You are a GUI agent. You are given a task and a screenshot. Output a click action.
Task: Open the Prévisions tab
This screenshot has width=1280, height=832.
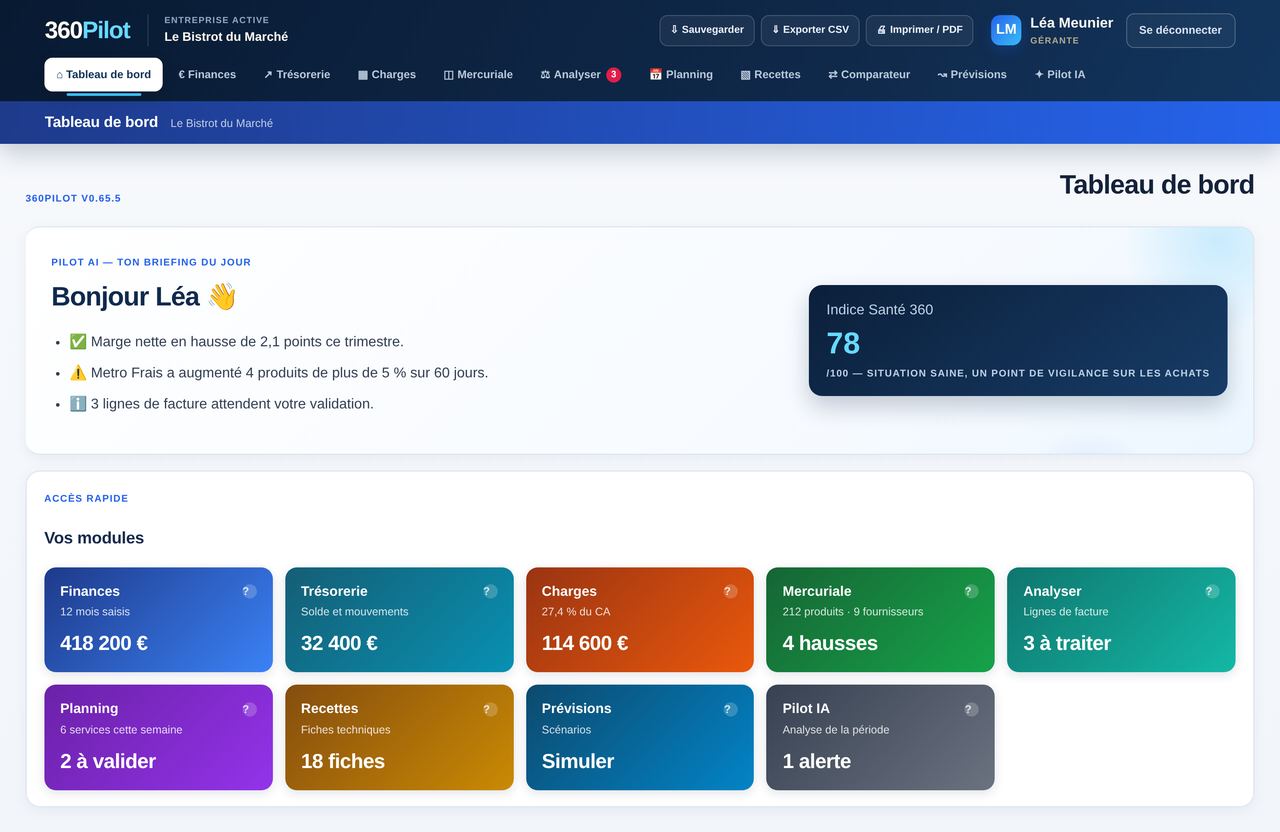click(972, 74)
